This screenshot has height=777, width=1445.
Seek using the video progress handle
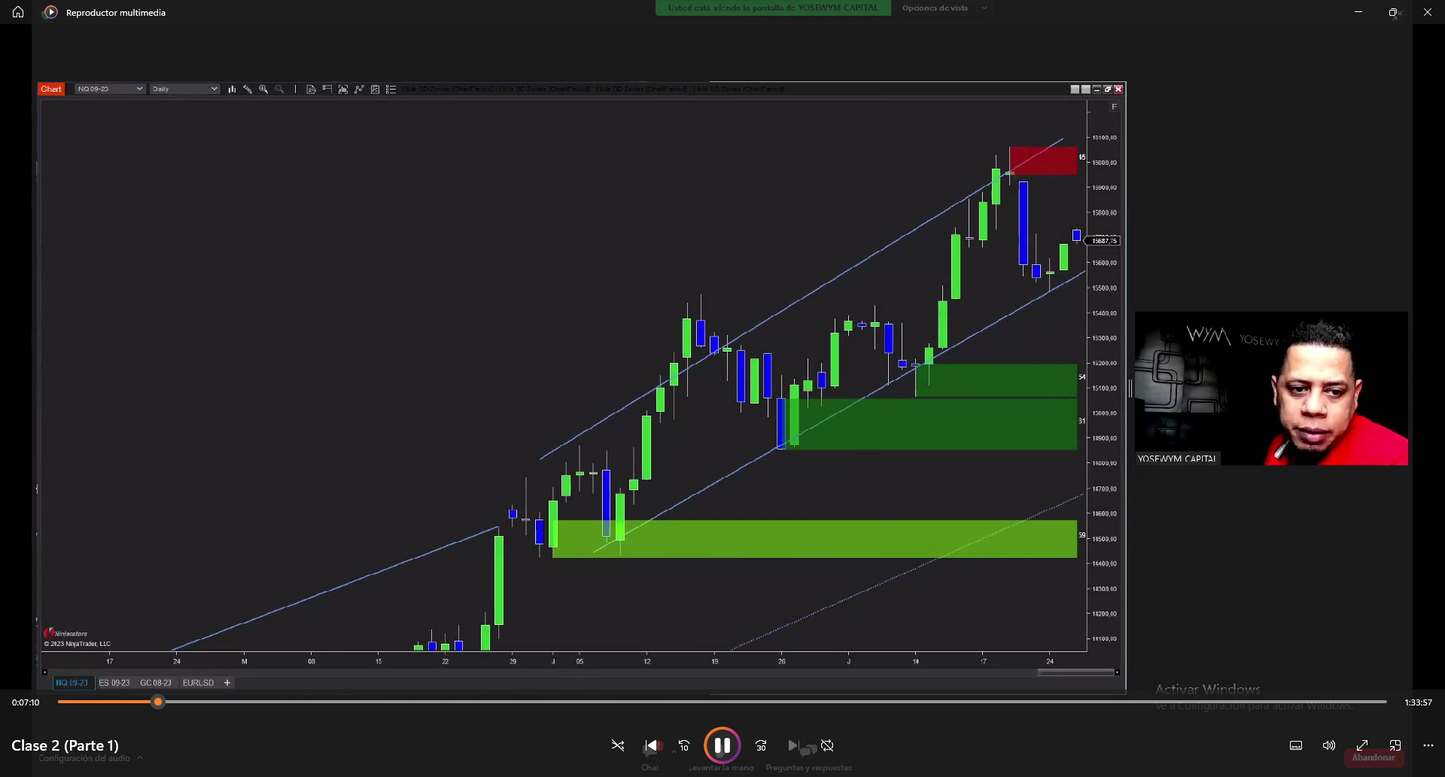pyautogui.click(x=157, y=702)
